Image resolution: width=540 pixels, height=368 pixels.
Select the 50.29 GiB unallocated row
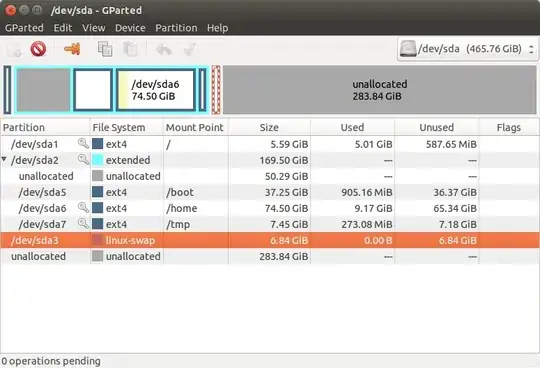[x=270, y=176]
